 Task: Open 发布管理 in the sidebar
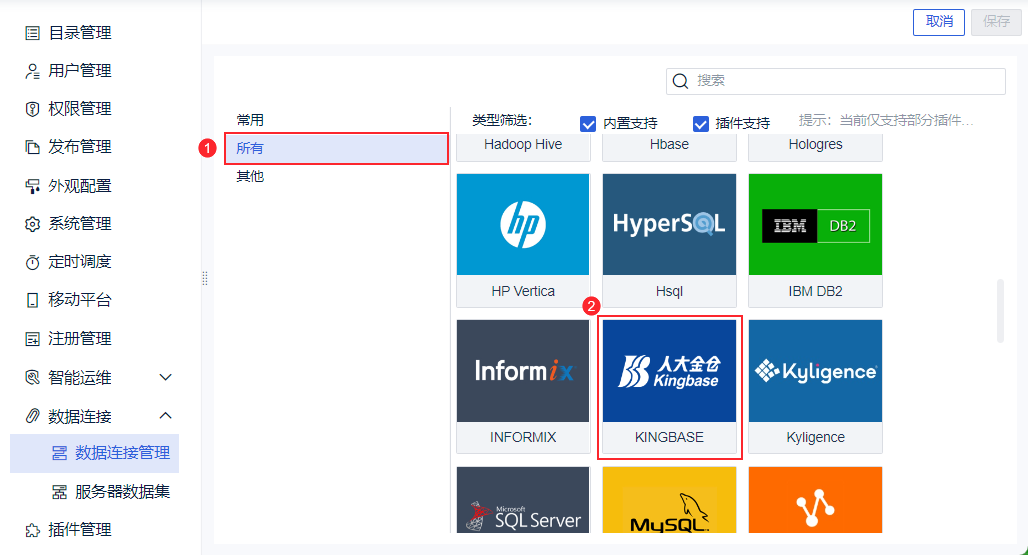pos(80,147)
